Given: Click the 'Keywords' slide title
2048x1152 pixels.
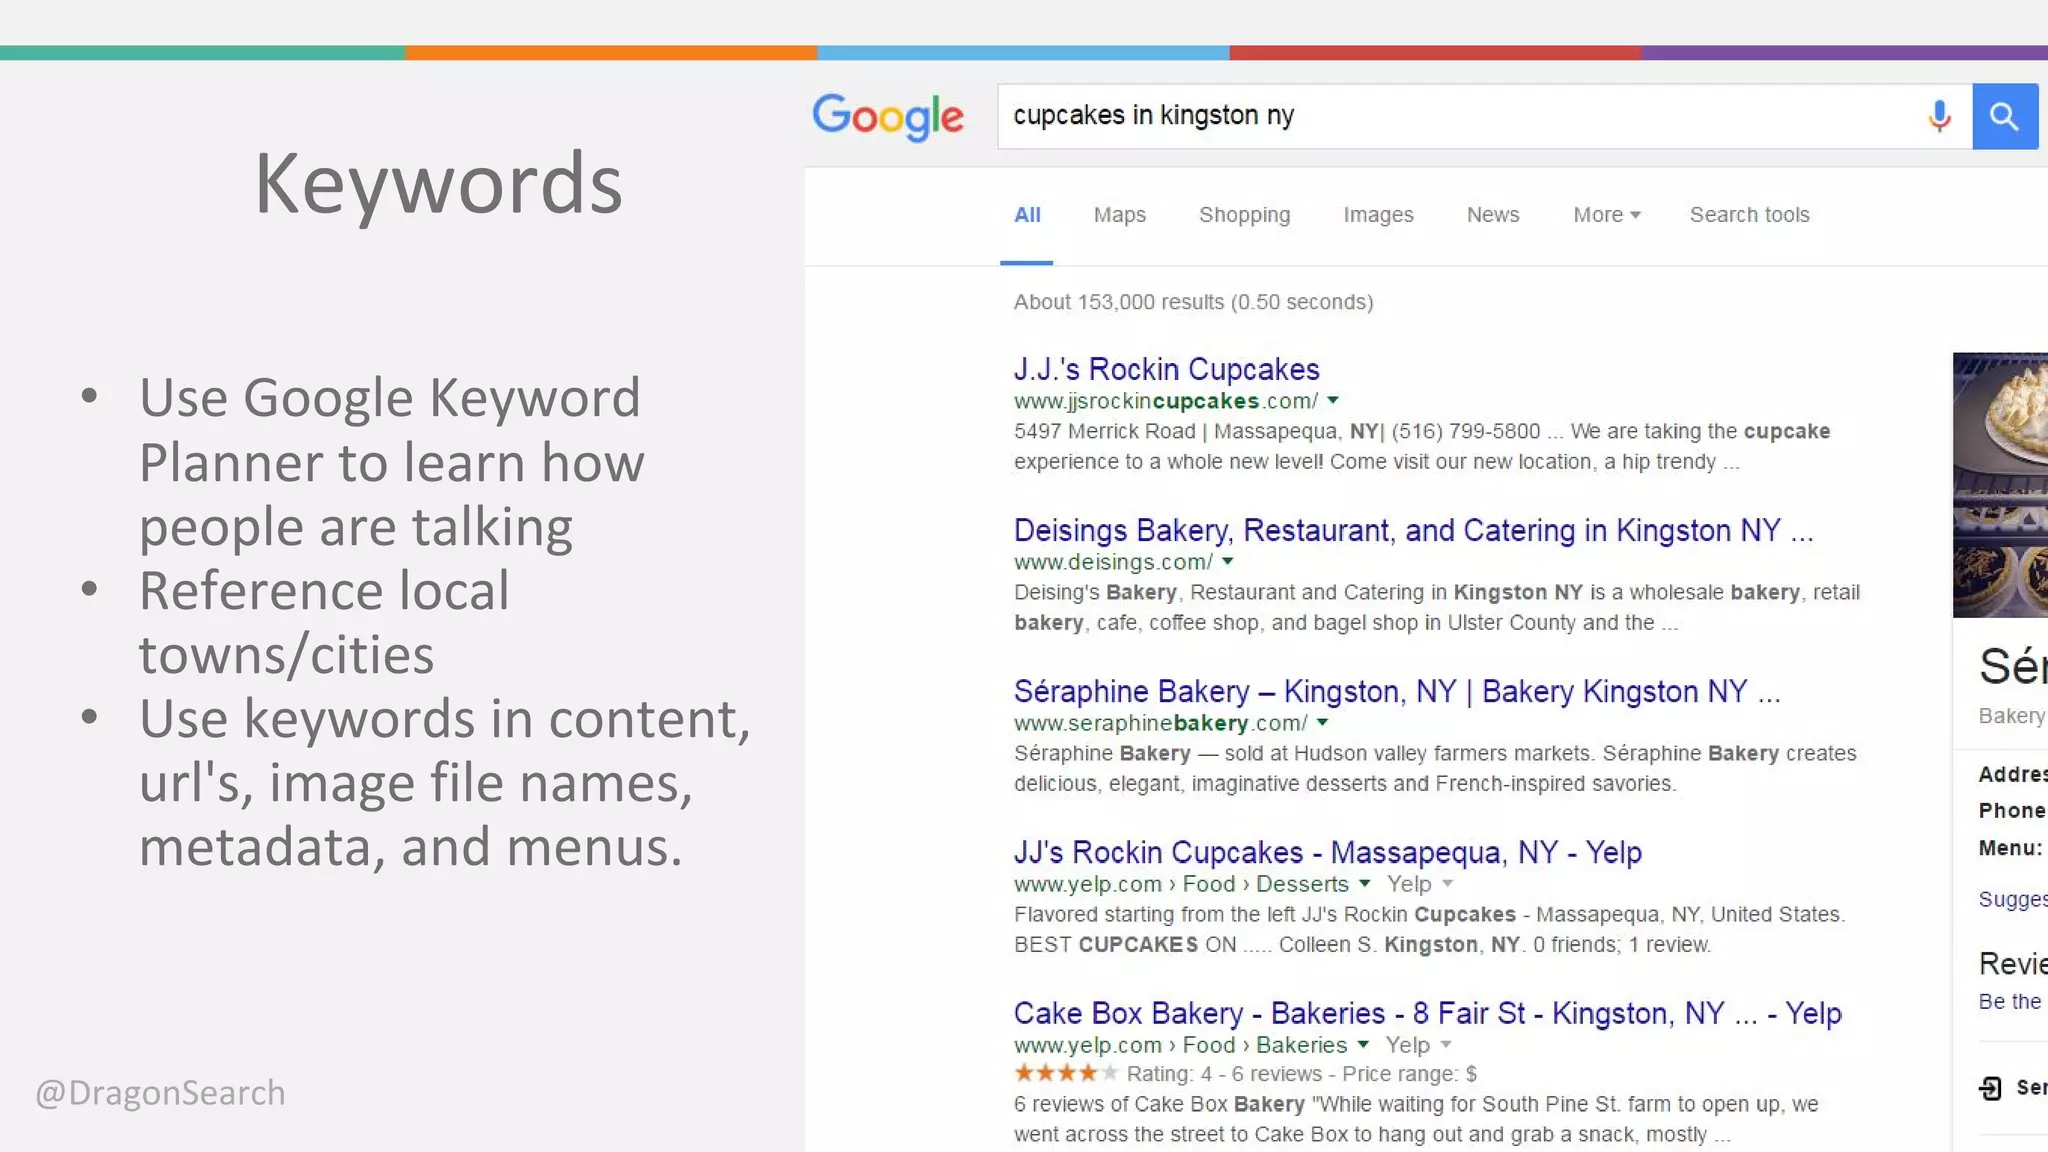Looking at the screenshot, I should [x=438, y=184].
